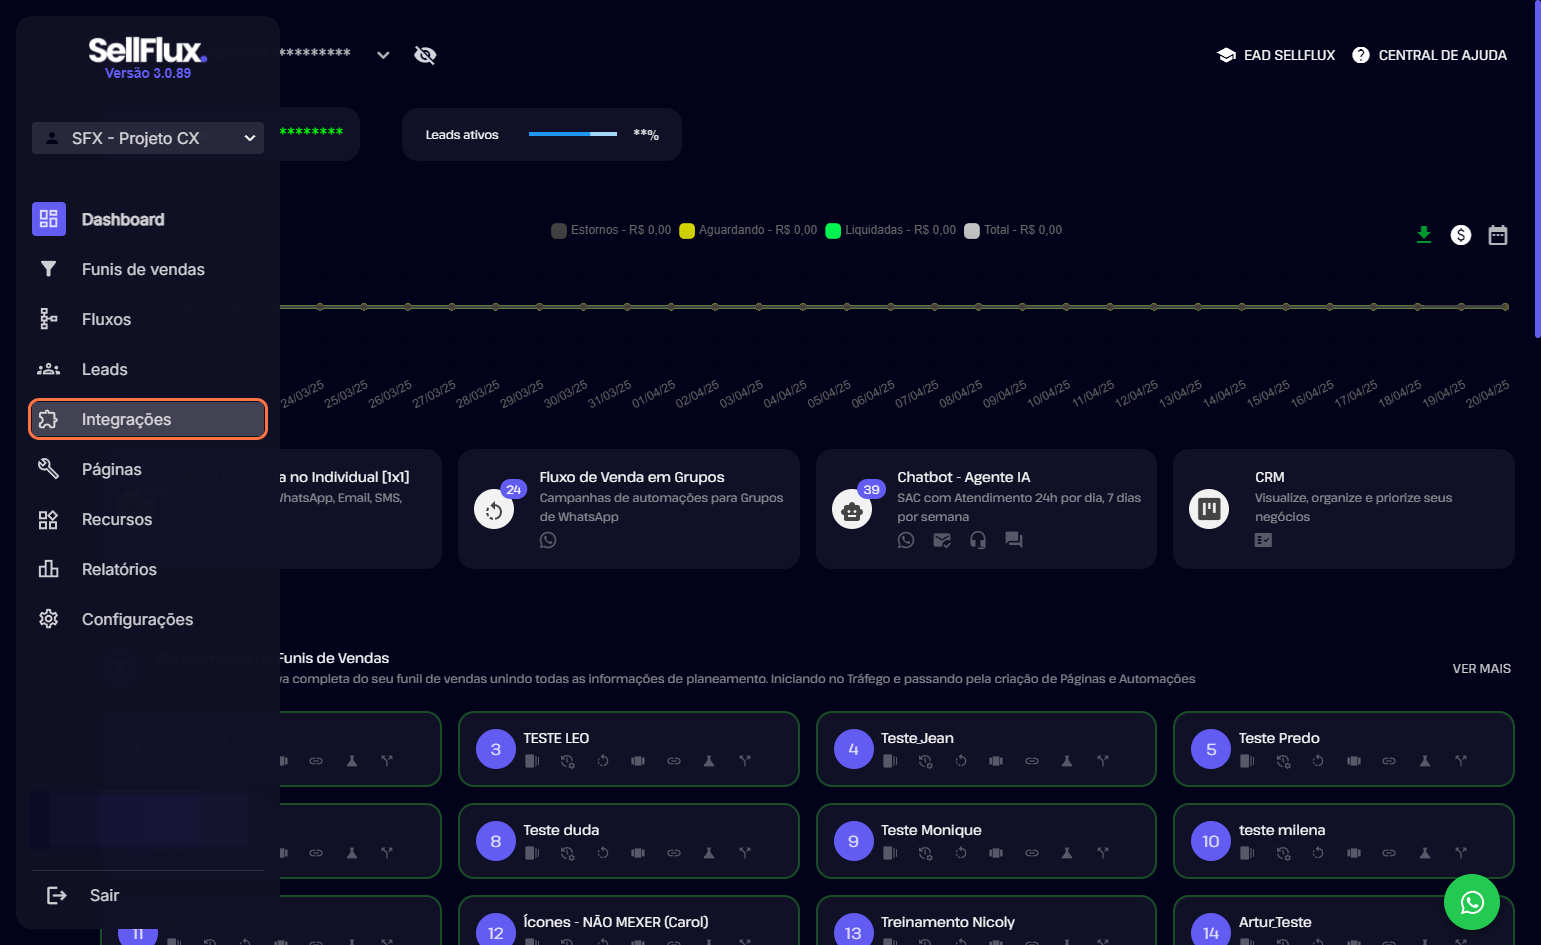Open the TESTE LEO funnel
1541x945 pixels.
pos(628,749)
